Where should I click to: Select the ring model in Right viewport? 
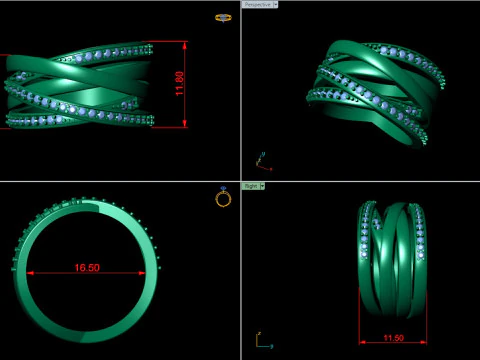393,260
